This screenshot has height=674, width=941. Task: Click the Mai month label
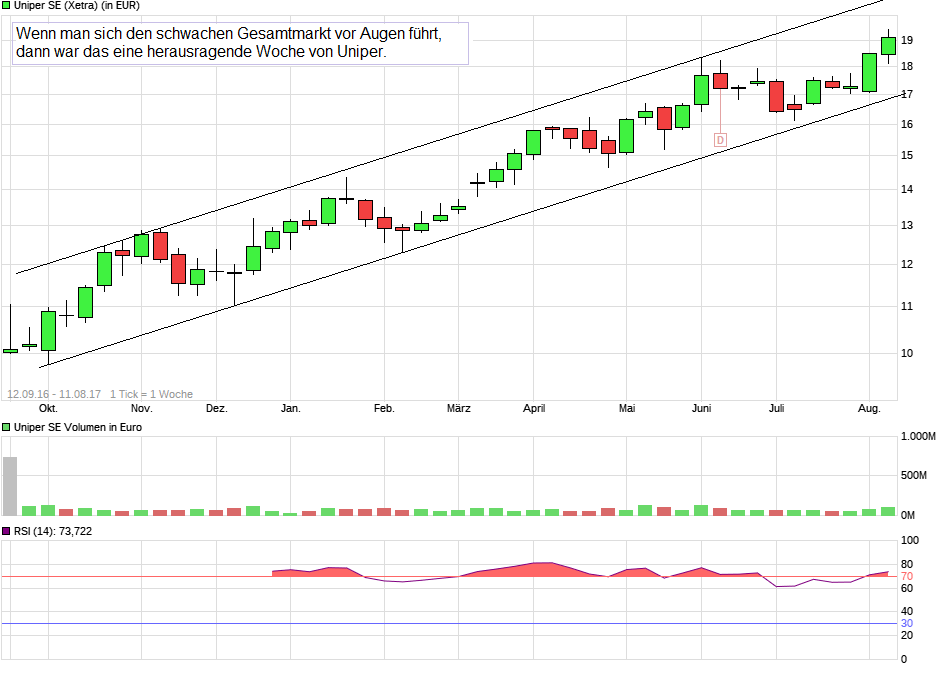[627, 409]
